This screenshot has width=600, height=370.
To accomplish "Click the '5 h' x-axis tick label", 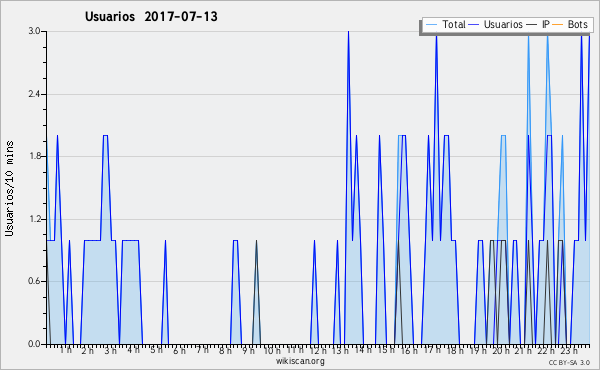I will point(156,350).
